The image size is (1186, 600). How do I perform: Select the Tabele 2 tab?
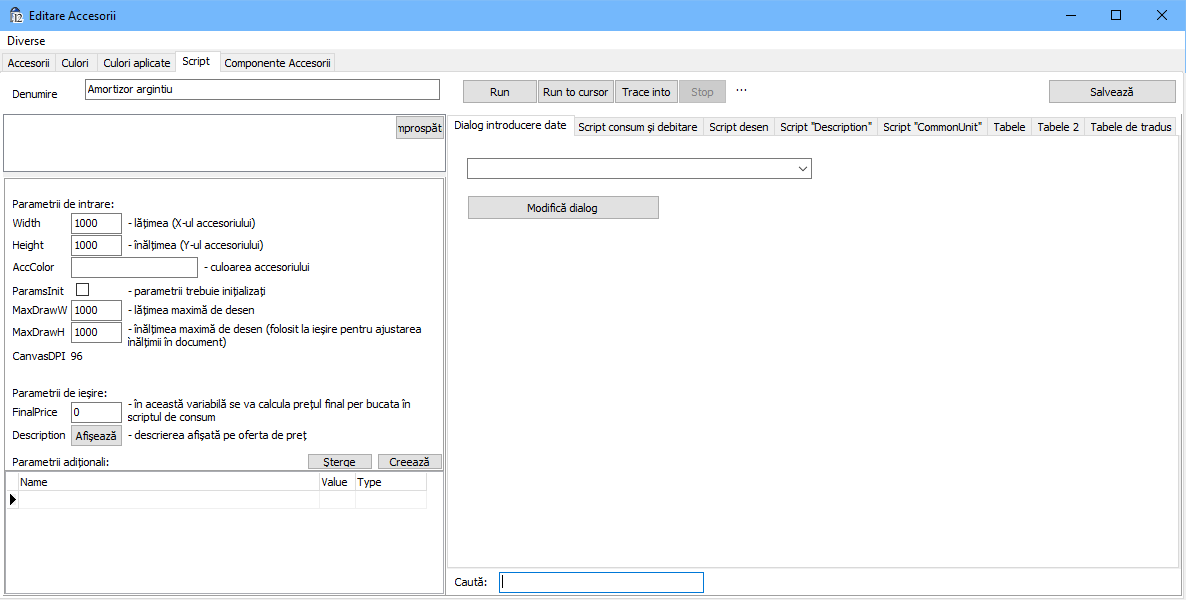1057,127
